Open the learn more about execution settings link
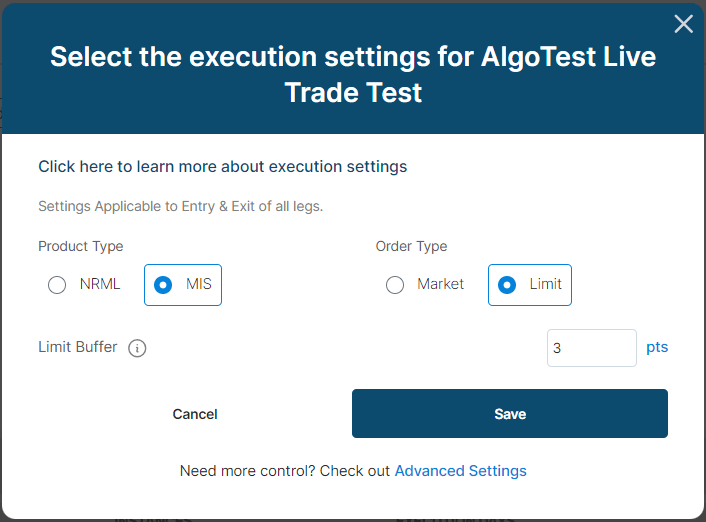 (x=222, y=167)
